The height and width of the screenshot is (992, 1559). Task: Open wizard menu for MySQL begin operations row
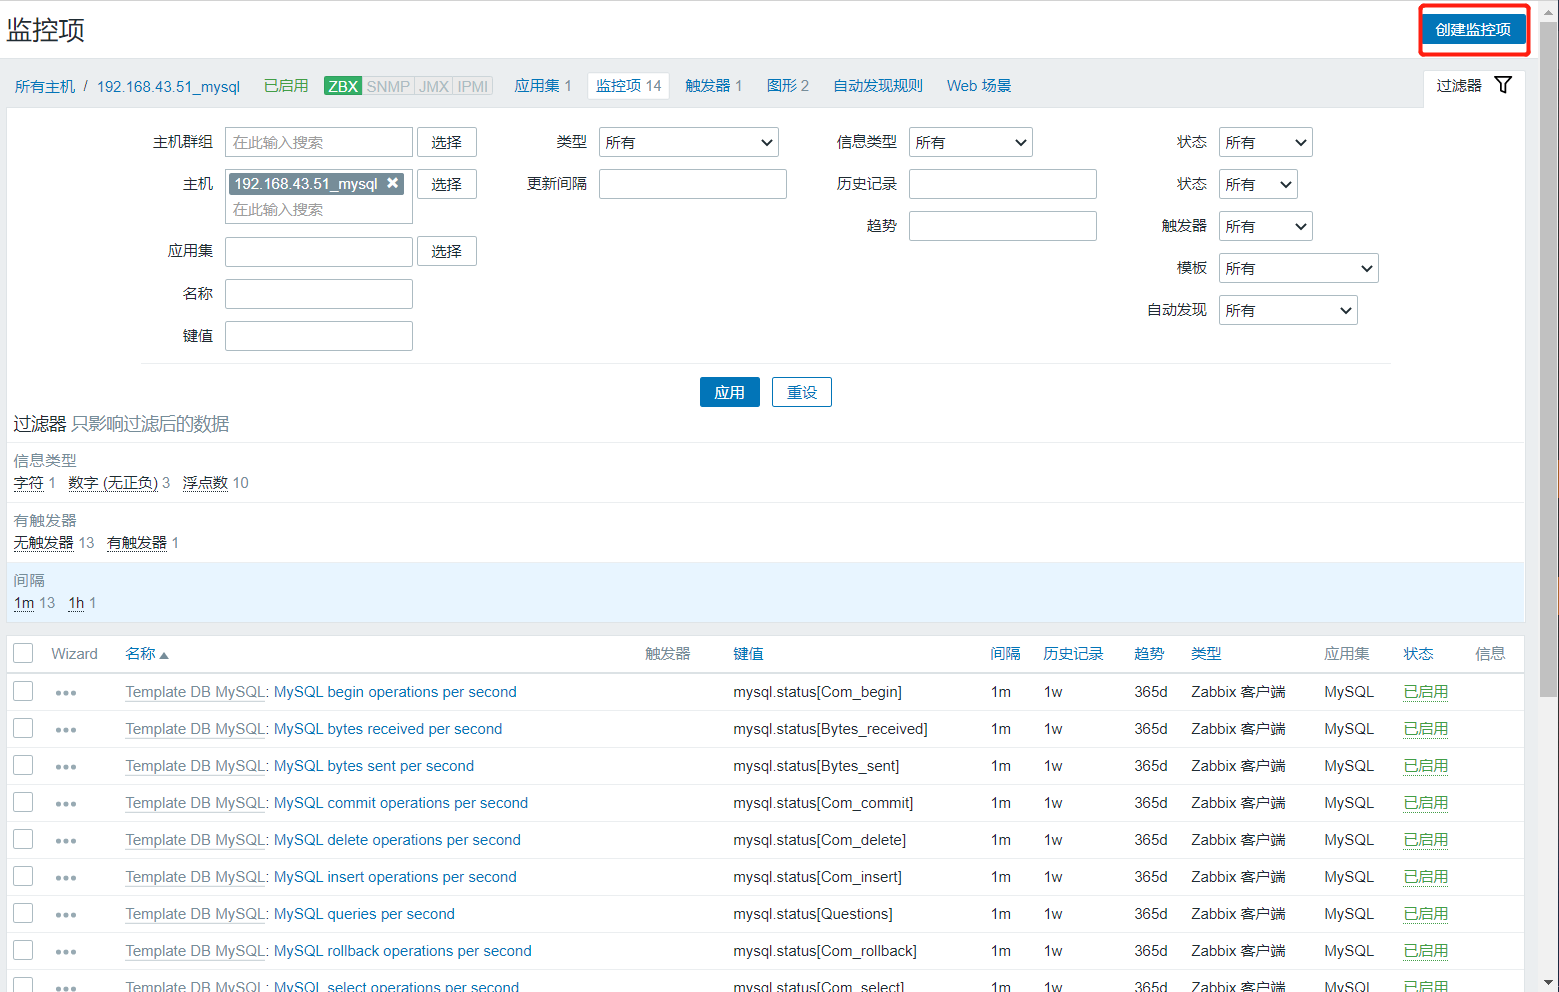66,693
